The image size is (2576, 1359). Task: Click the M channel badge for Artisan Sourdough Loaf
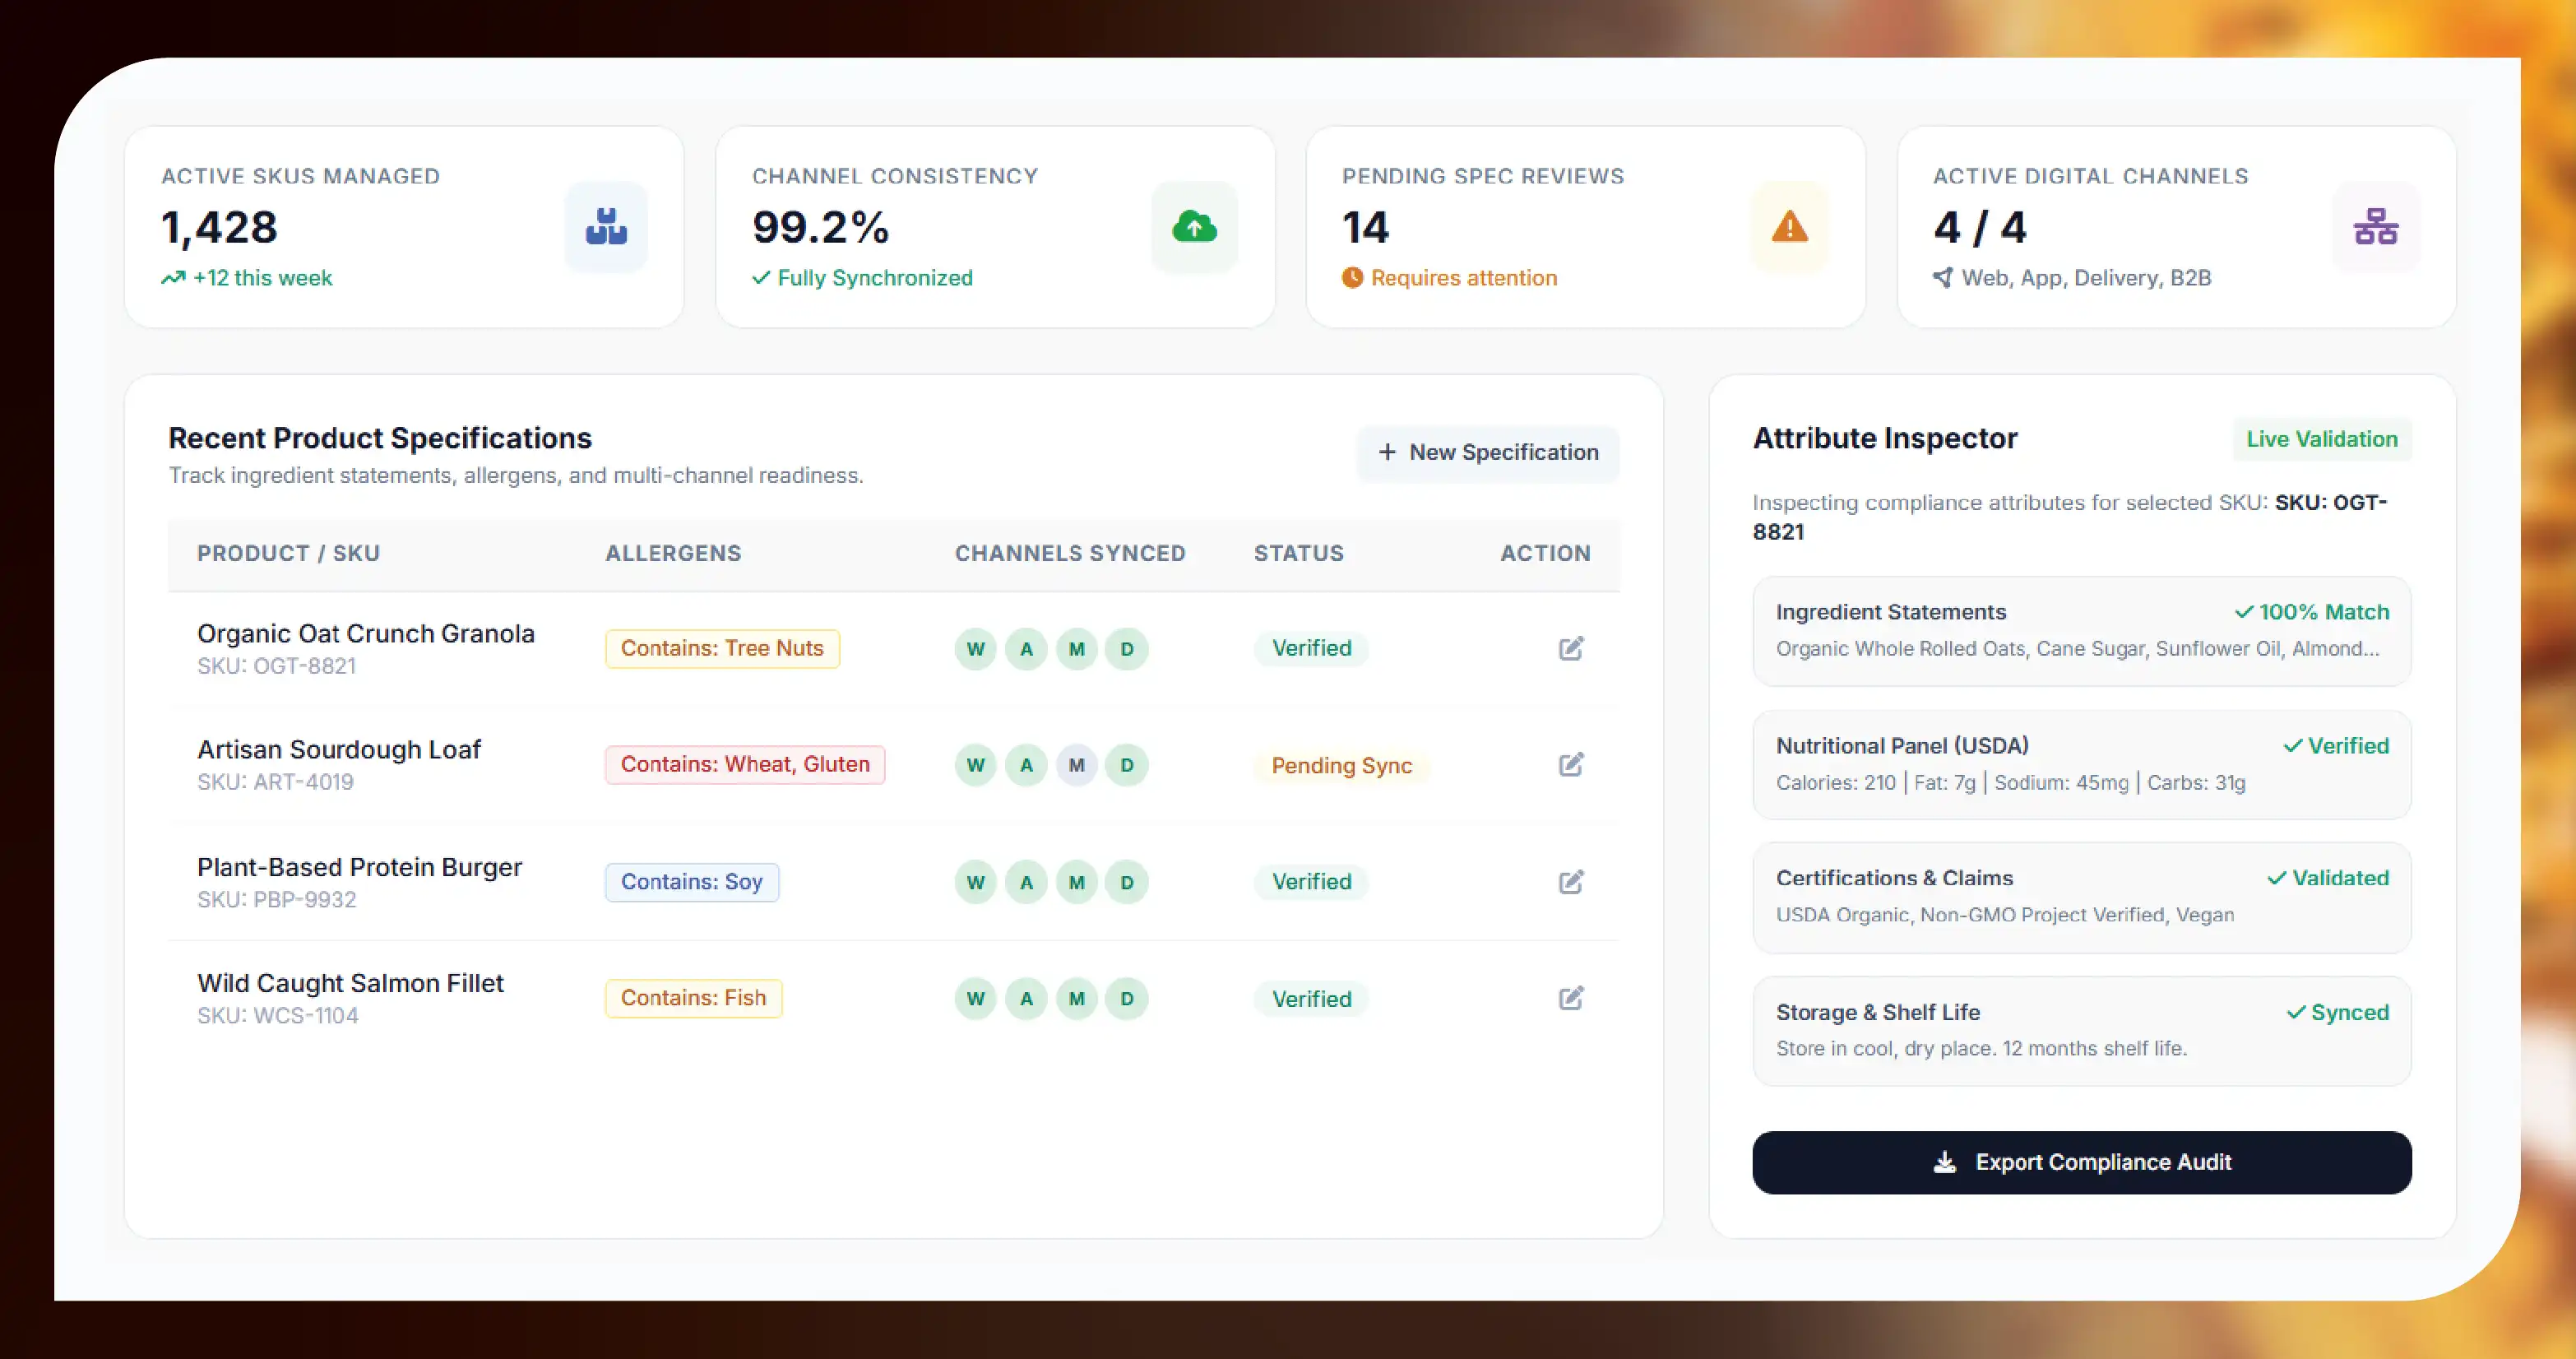coord(1076,765)
